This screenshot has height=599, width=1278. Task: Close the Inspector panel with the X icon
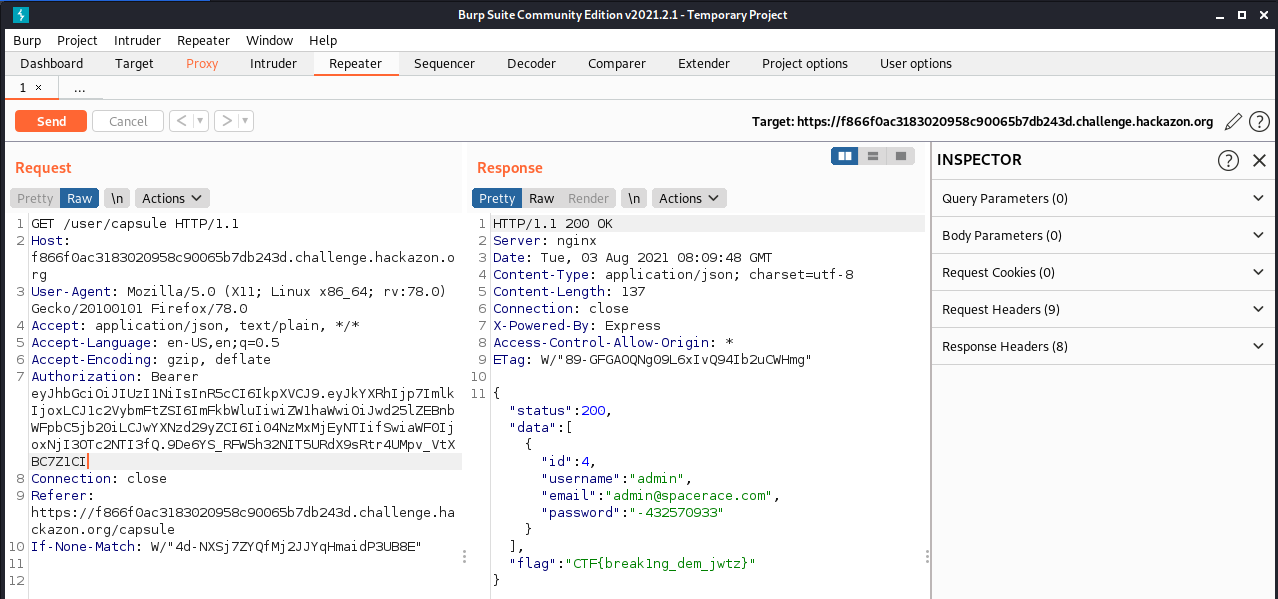1259,160
